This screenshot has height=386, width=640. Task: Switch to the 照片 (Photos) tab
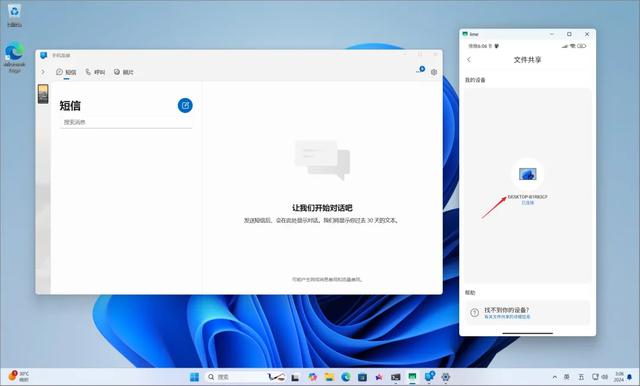(x=124, y=72)
